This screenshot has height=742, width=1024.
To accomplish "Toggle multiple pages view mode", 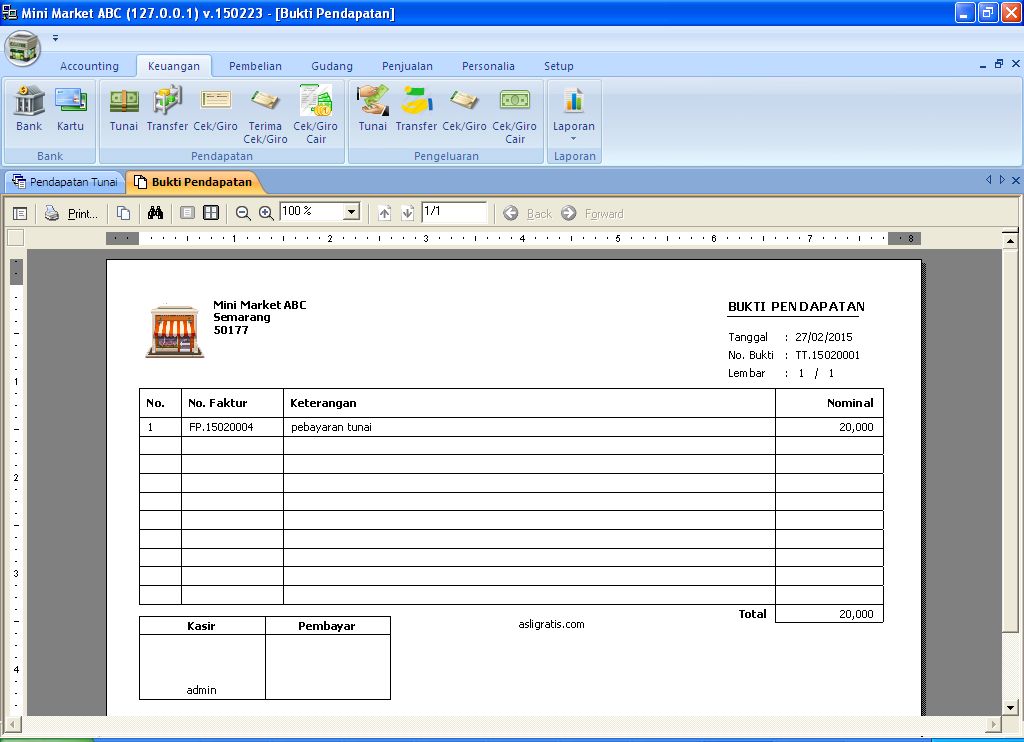I will click(211, 213).
